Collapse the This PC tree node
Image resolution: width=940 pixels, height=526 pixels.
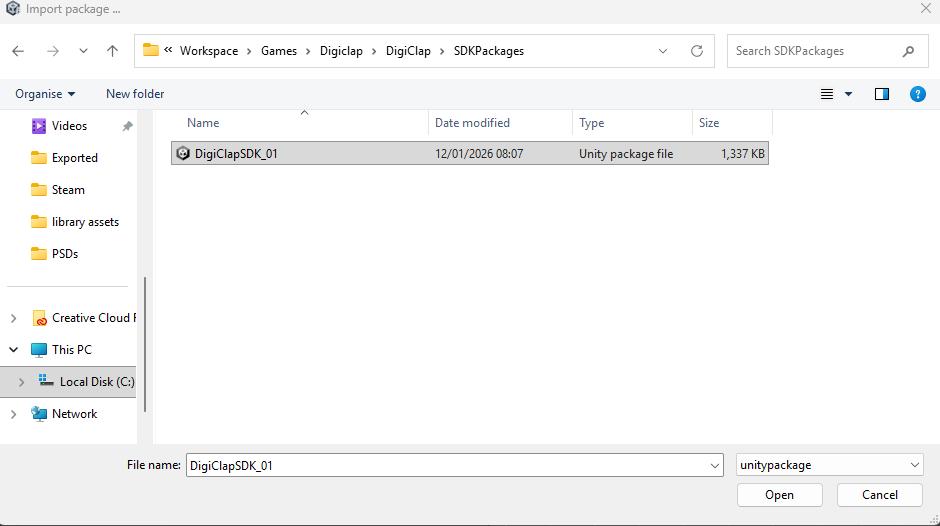click(13, 350)
